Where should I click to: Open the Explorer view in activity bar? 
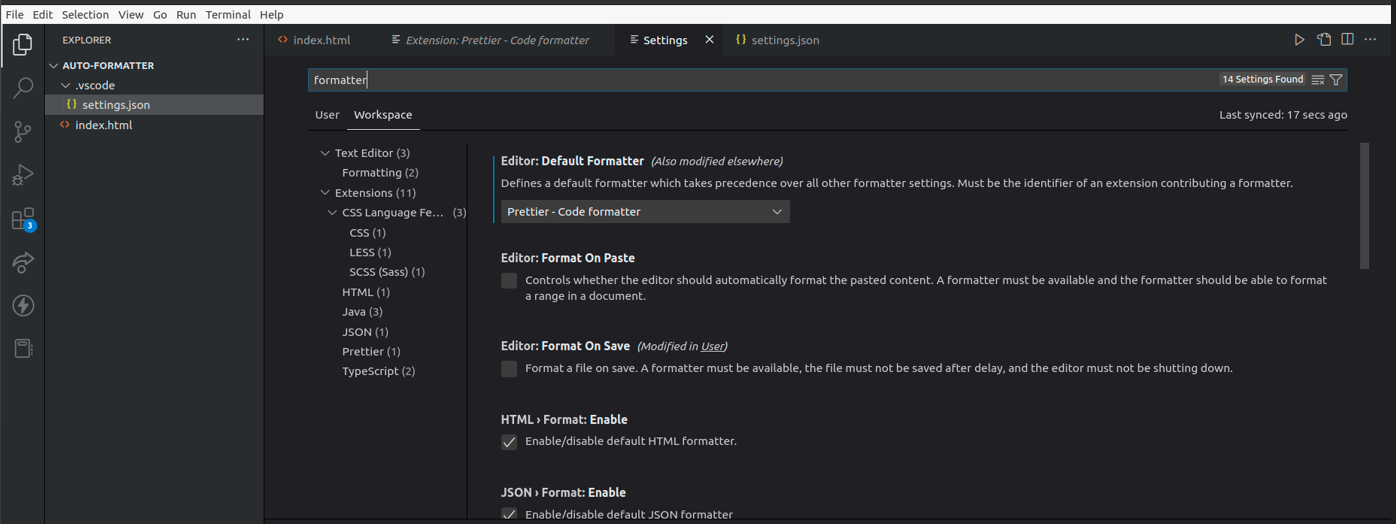coord(22,45)
